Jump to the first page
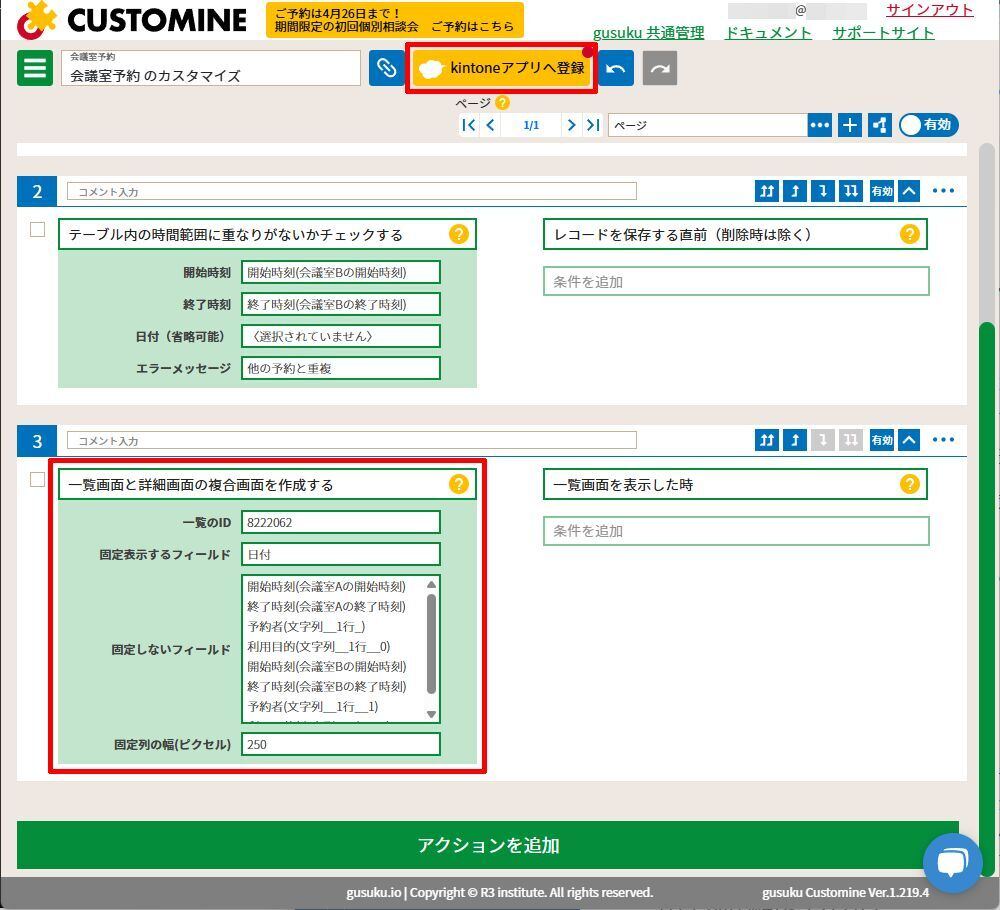The height and width of the screenshot is (910, 1000). click(469, 125)
